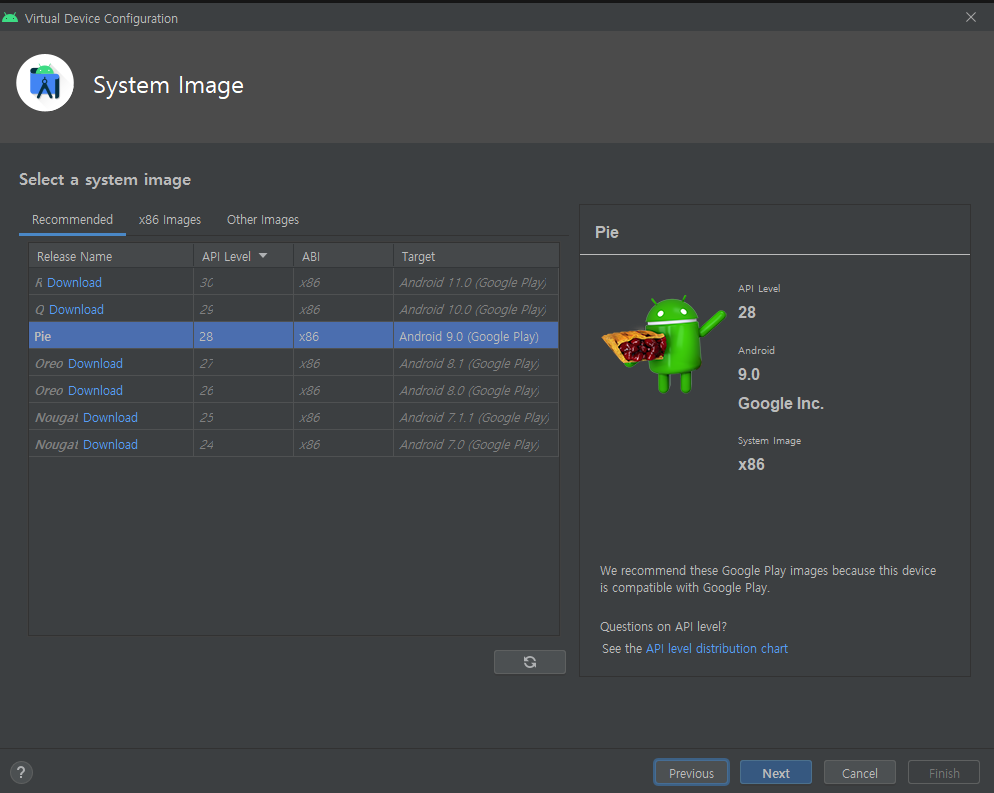Click the Pie heading in details panel

(x=607, y=232)
